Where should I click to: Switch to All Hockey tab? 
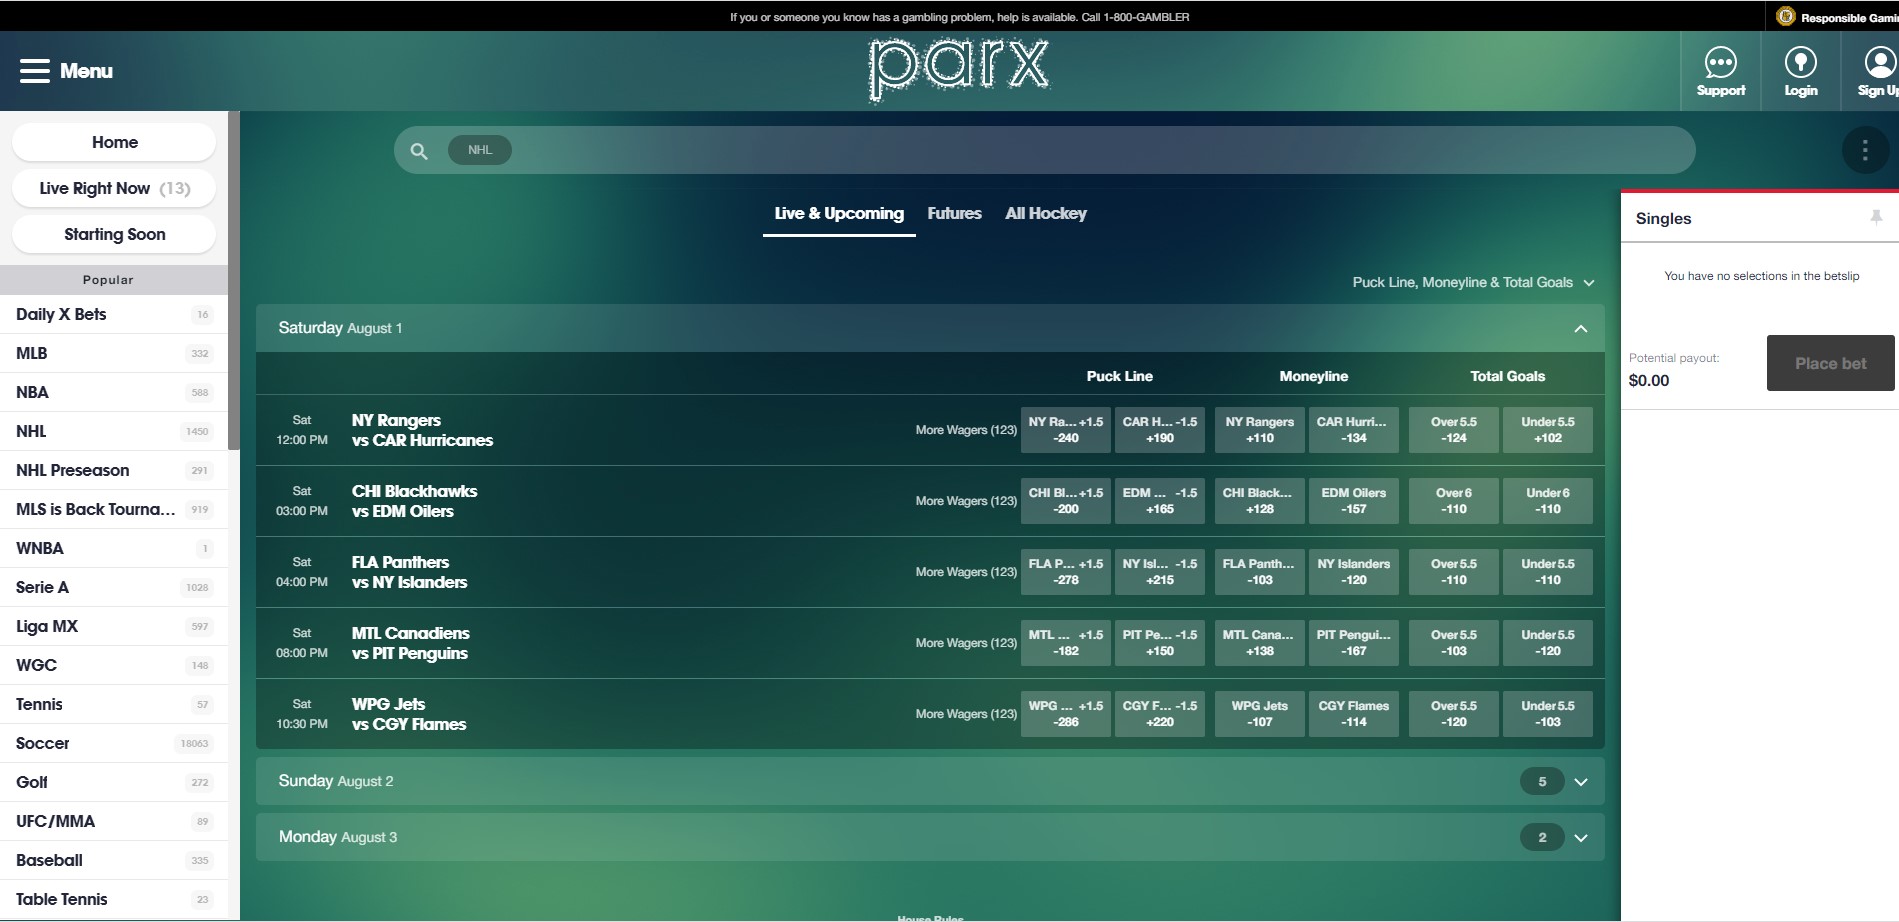1046,214
